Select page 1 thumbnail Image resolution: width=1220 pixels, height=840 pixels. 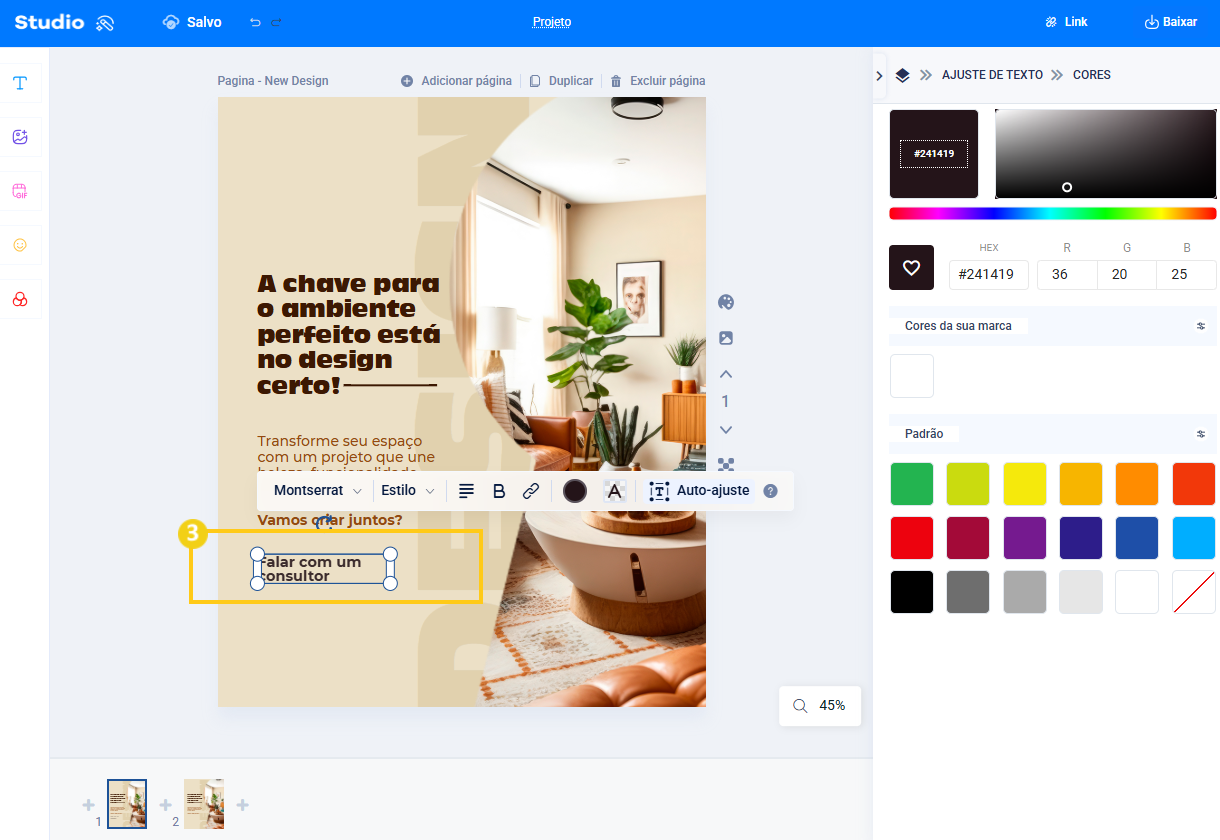point(127,804)
